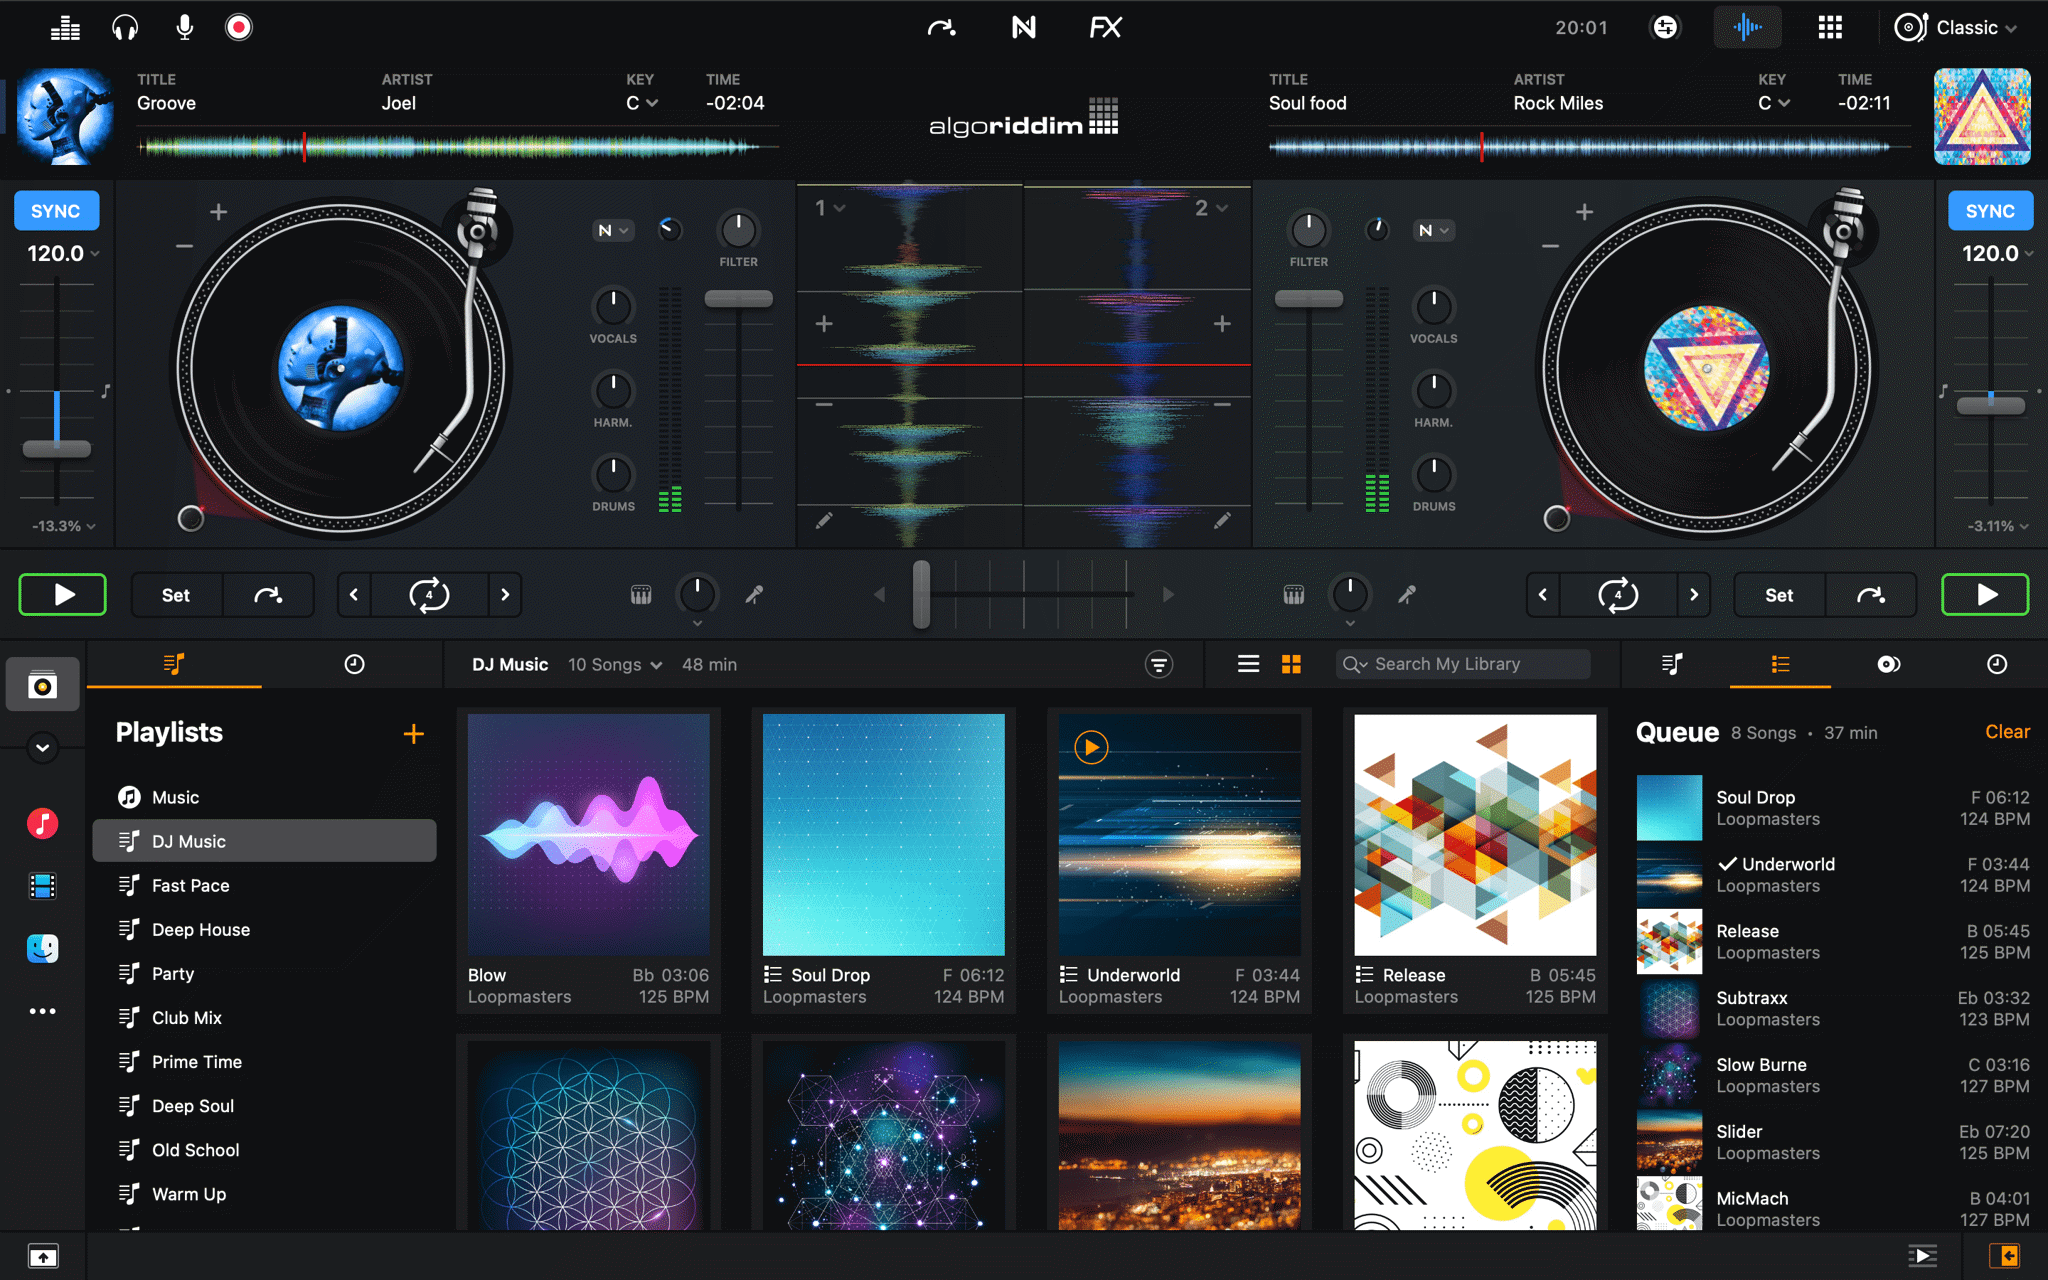
Task: Open the sampler grid view icon
Action: [x=1829, y=27]
